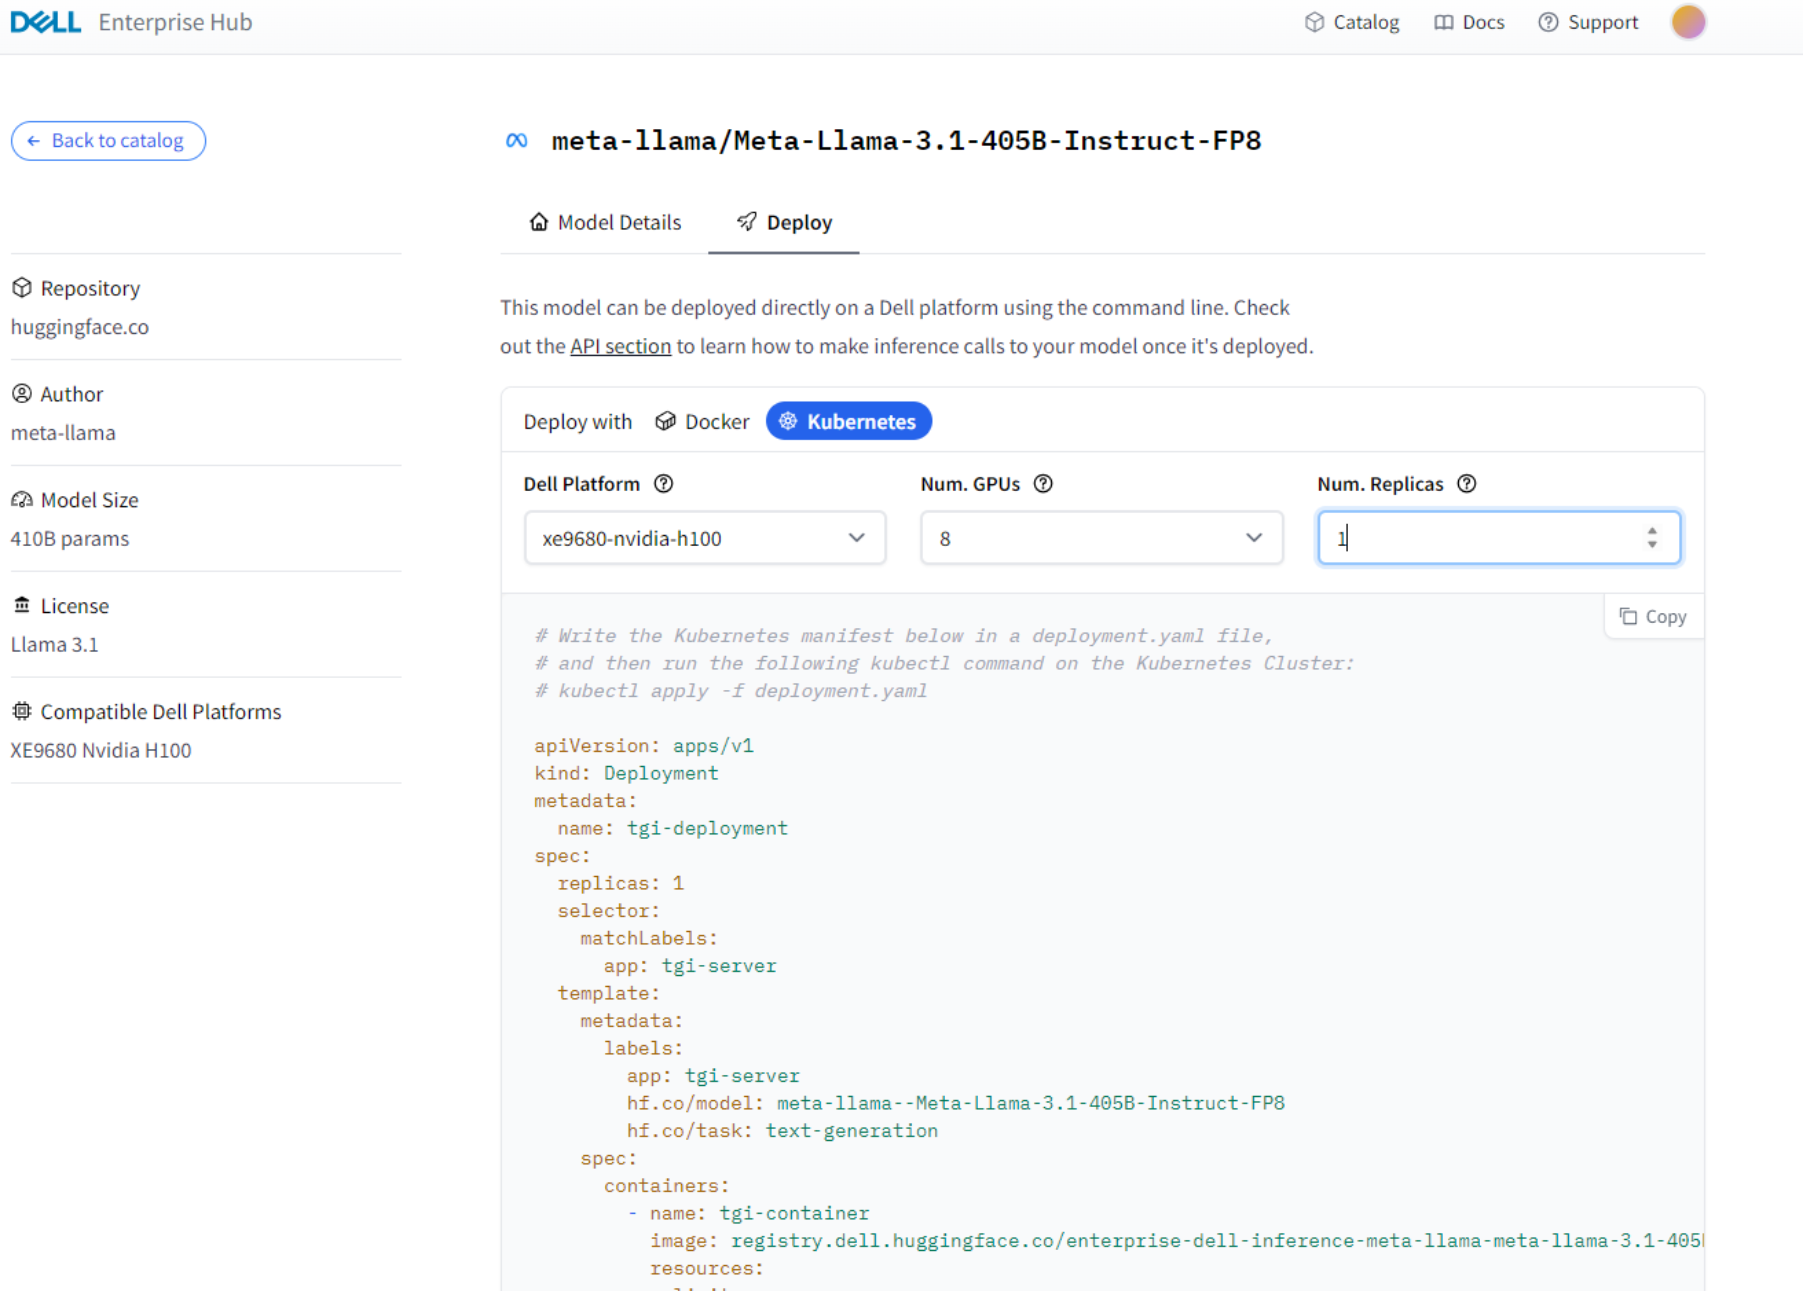Click the License building icon

tap(22, 605)
